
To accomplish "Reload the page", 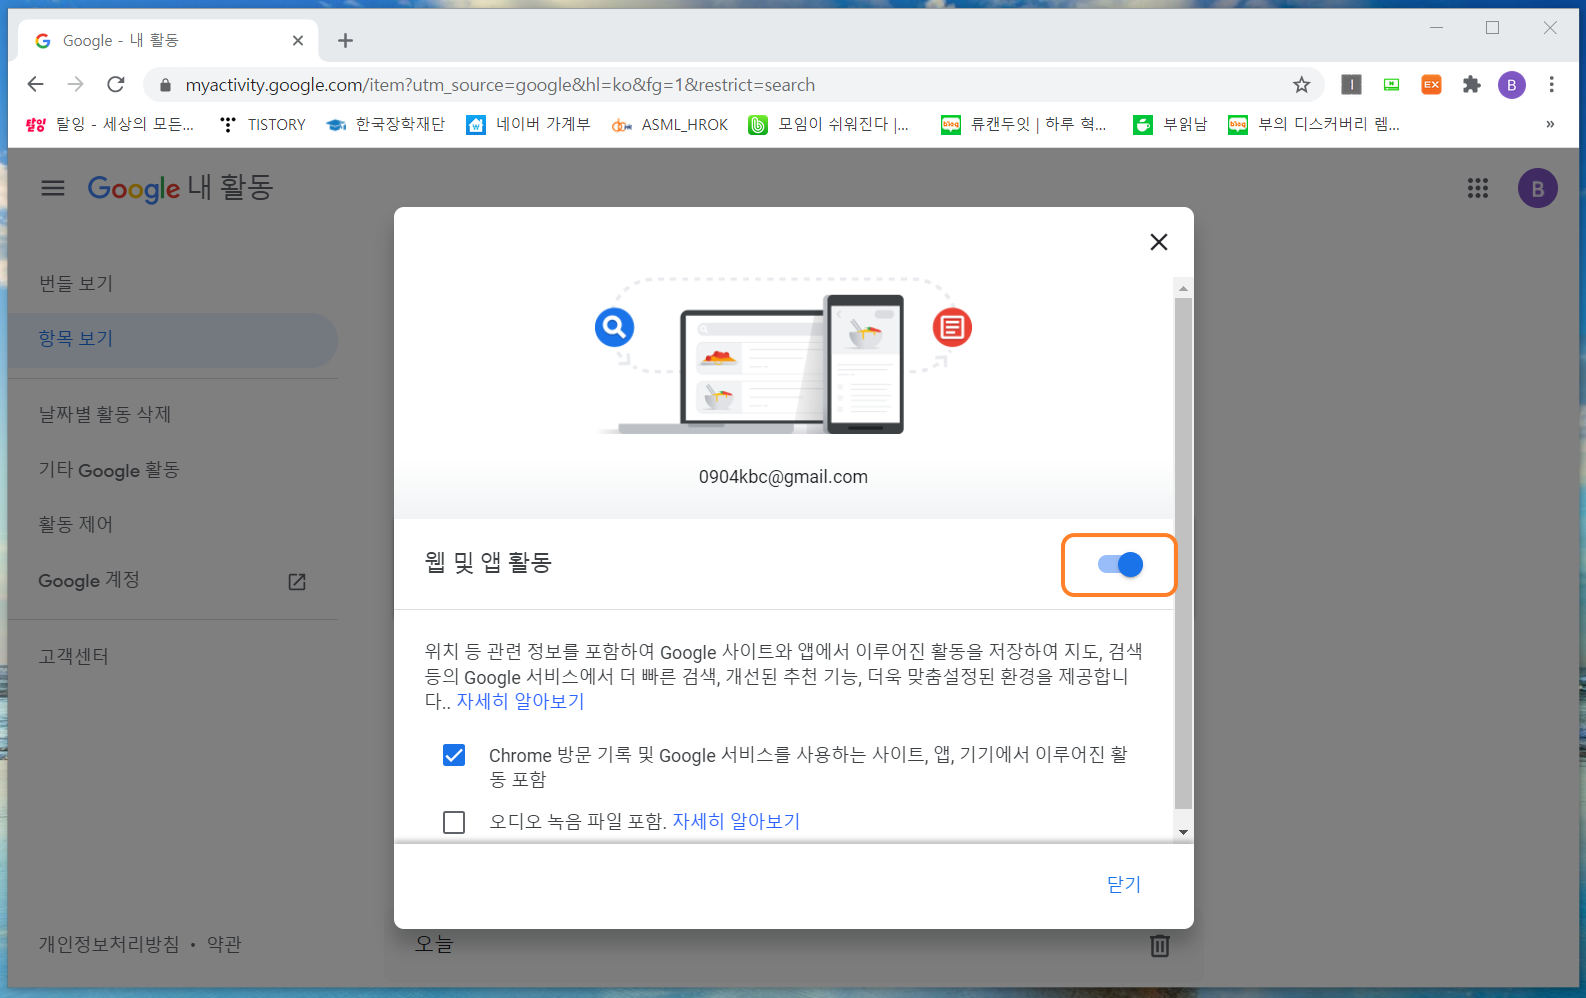I will pyautogui.click(x=116, y=85).
